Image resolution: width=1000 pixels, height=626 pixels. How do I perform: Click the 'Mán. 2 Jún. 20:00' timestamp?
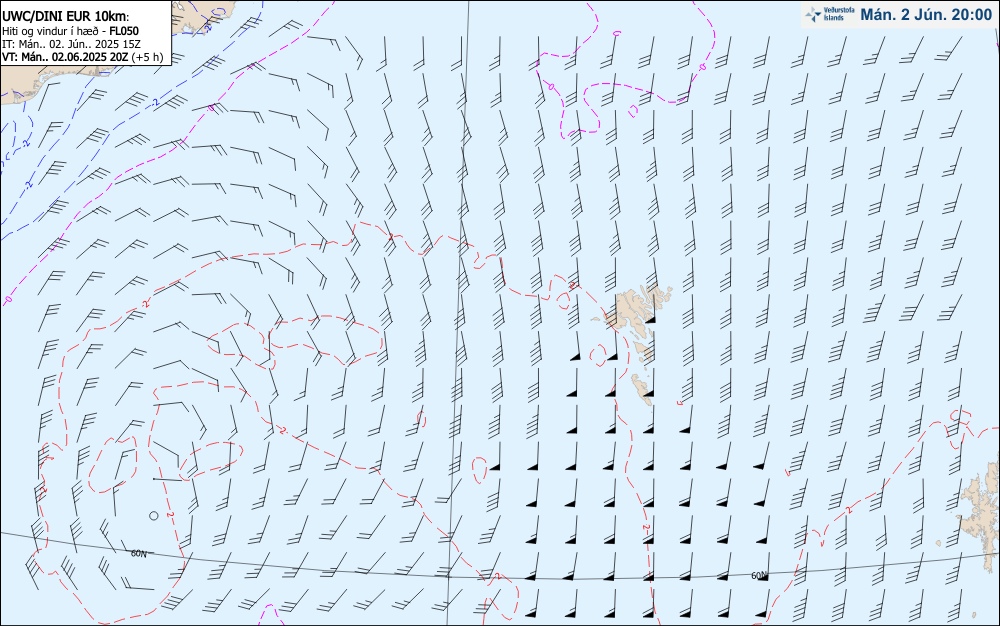pos(925,15)
